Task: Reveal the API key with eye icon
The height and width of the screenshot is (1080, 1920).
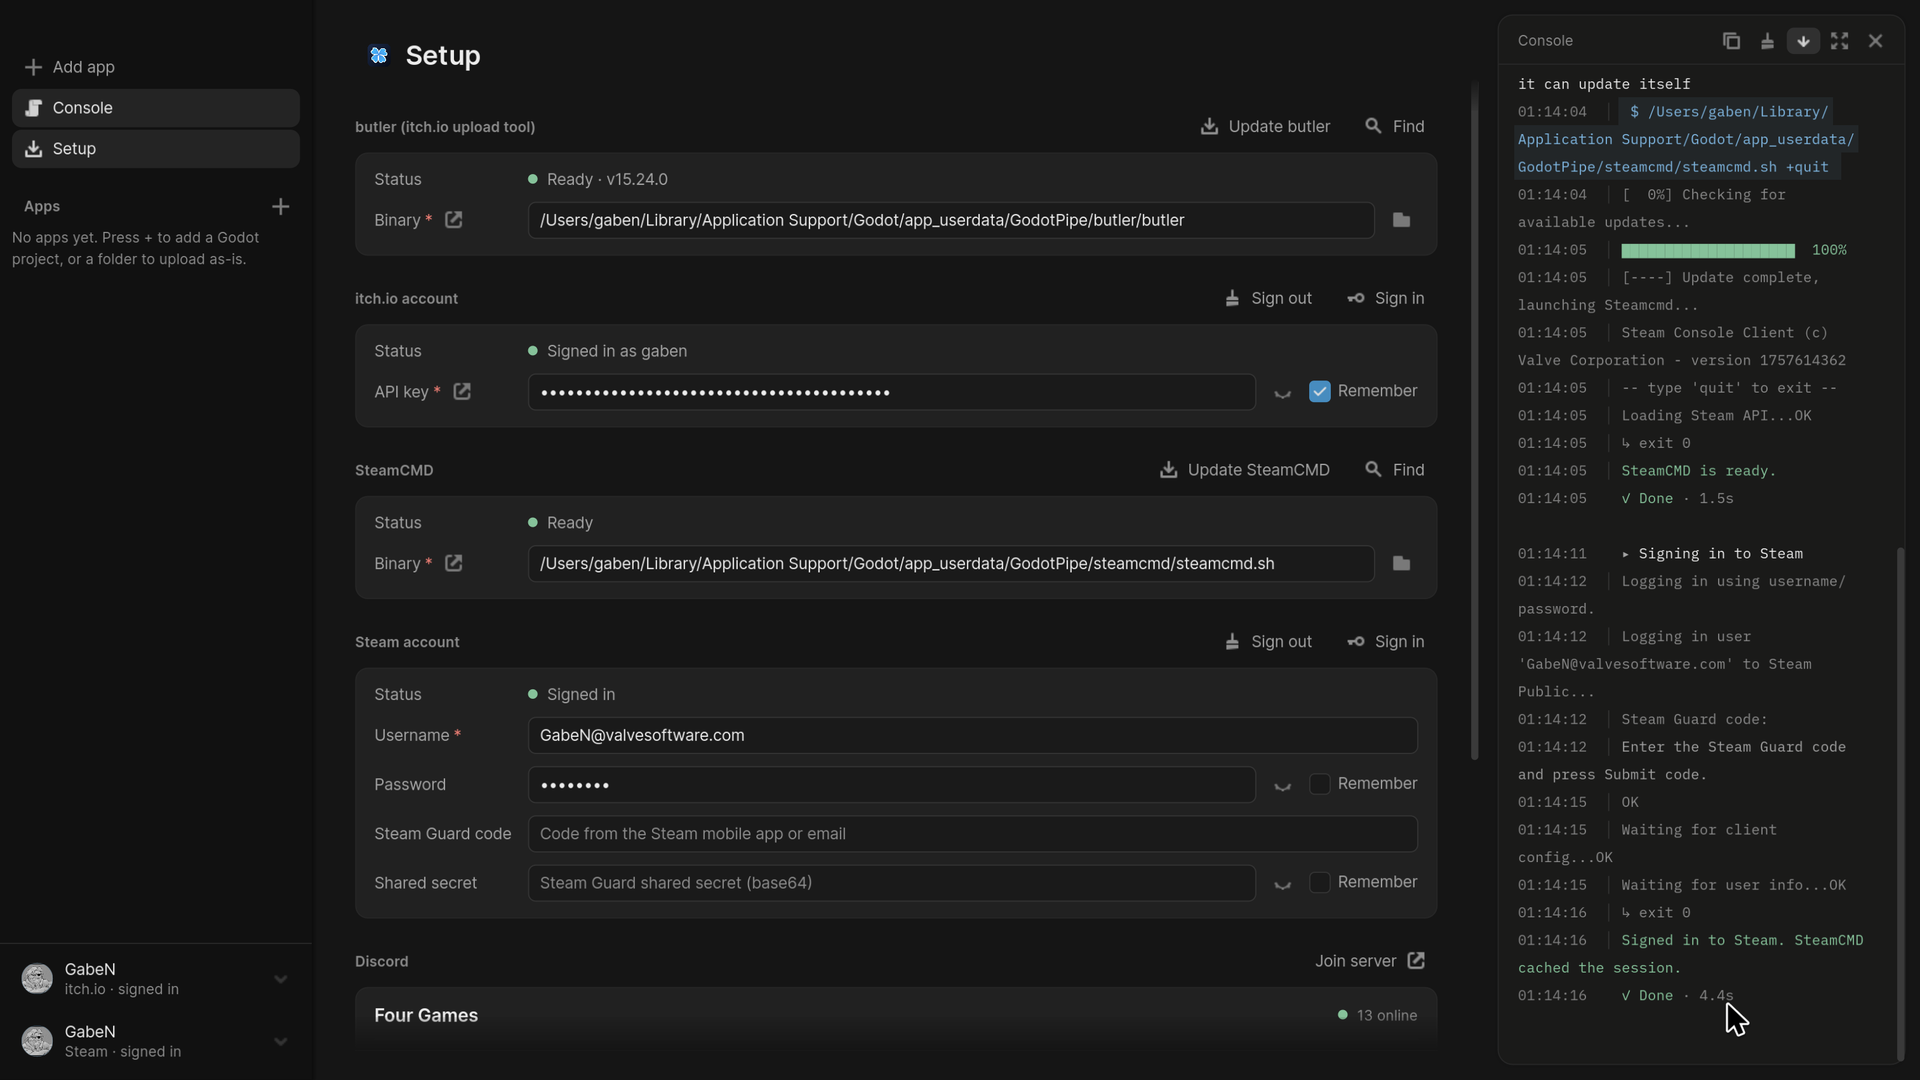Action: tap(1282, 393)
